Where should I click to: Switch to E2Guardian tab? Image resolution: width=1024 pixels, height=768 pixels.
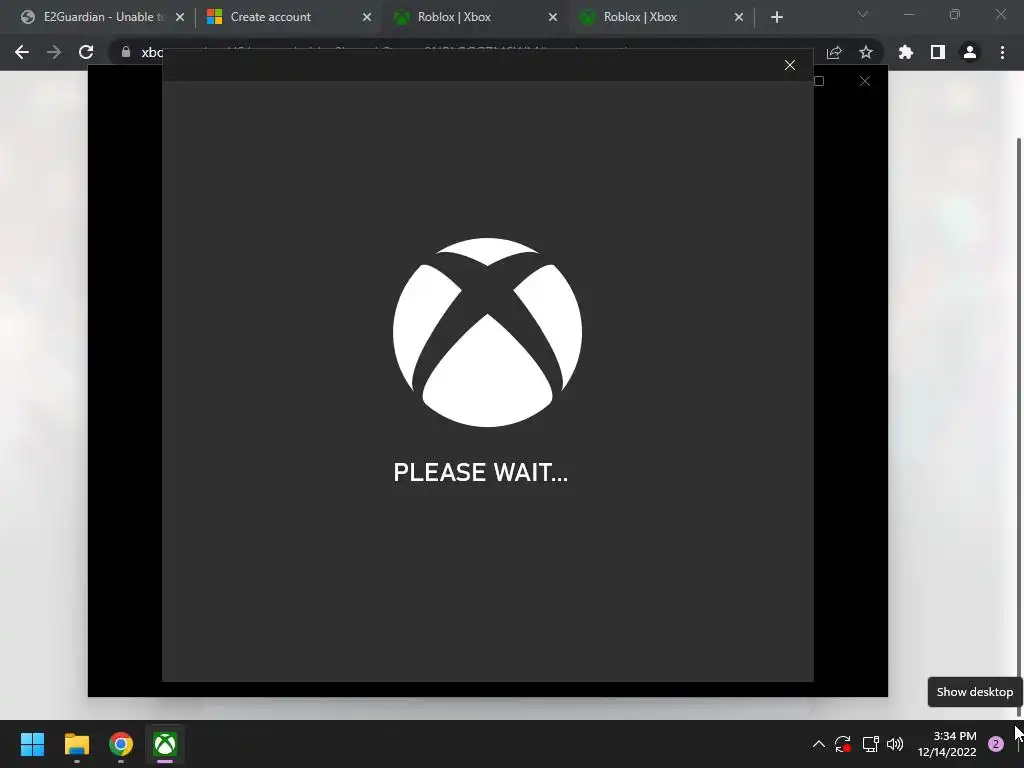[x=103, y=17]
